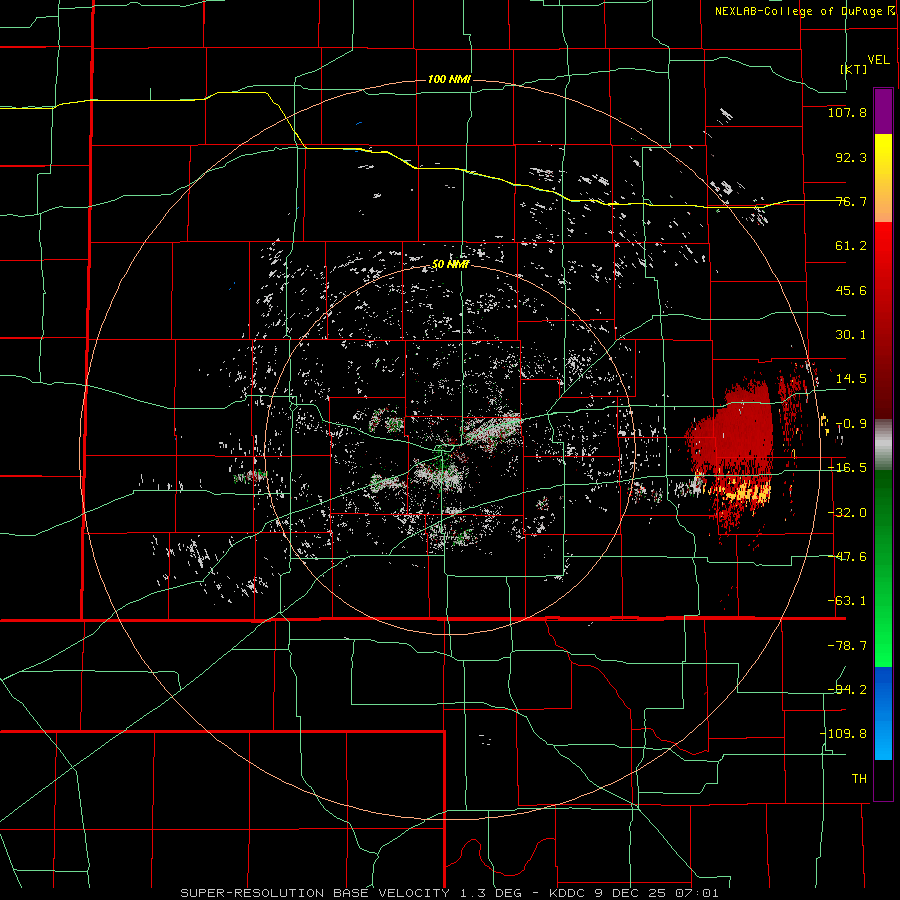Click the 45.6 velocity scale value
900x900 pixels.
(x=851, y=290)
